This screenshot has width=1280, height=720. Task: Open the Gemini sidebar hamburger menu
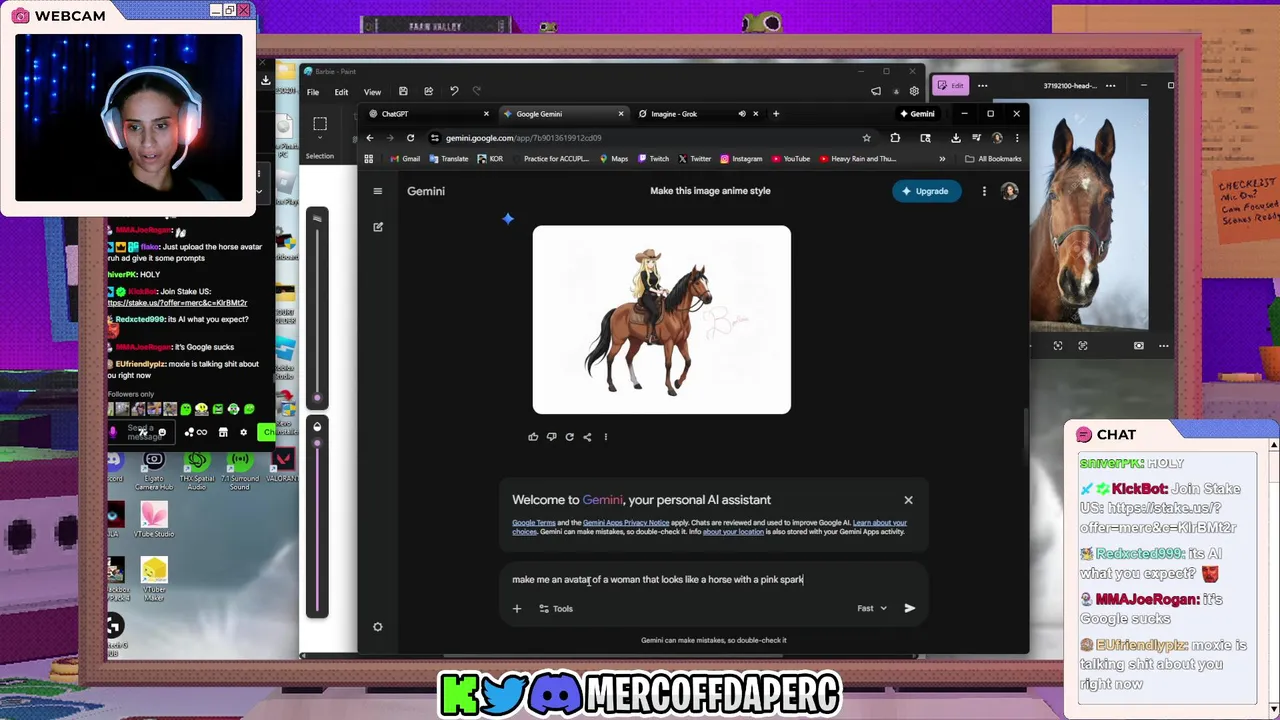(x=378, y=191)
